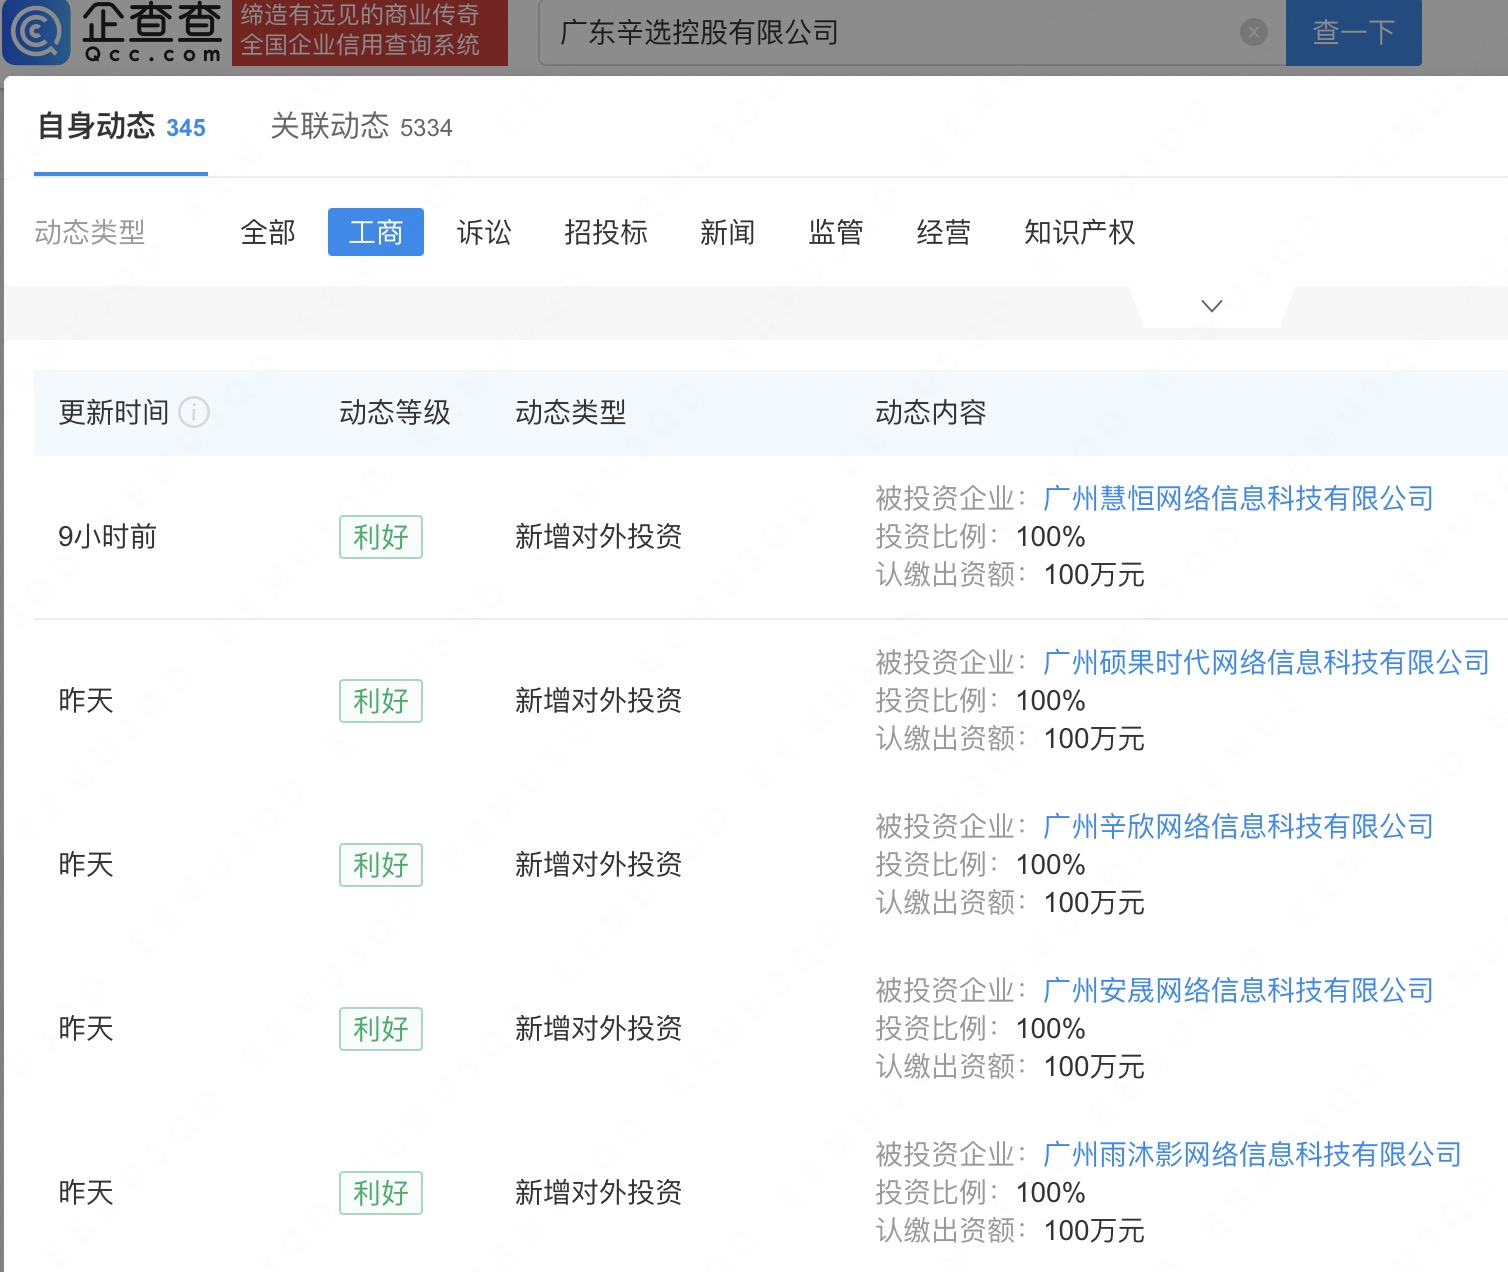Viewport: 1508px width, 1272px height.
Task: Filter dynamics by 监管
Action: pos(835,233)
